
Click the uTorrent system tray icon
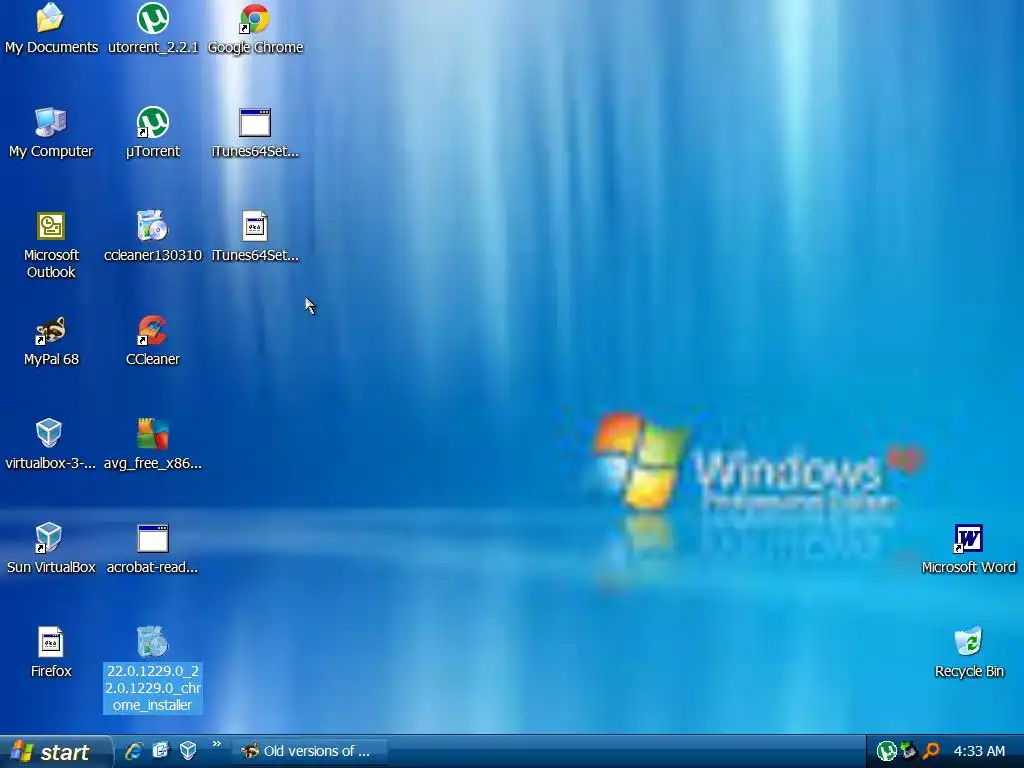(x=886, y=751)
